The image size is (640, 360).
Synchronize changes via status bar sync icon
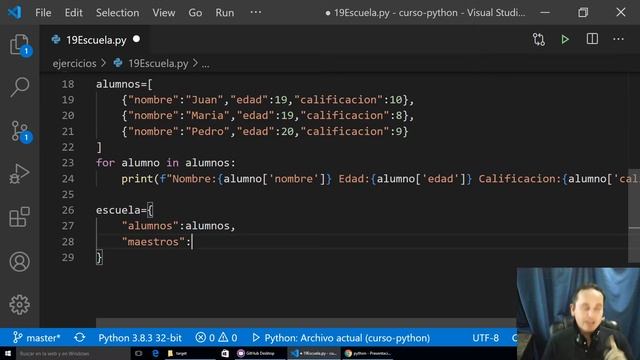click(80, 338)
